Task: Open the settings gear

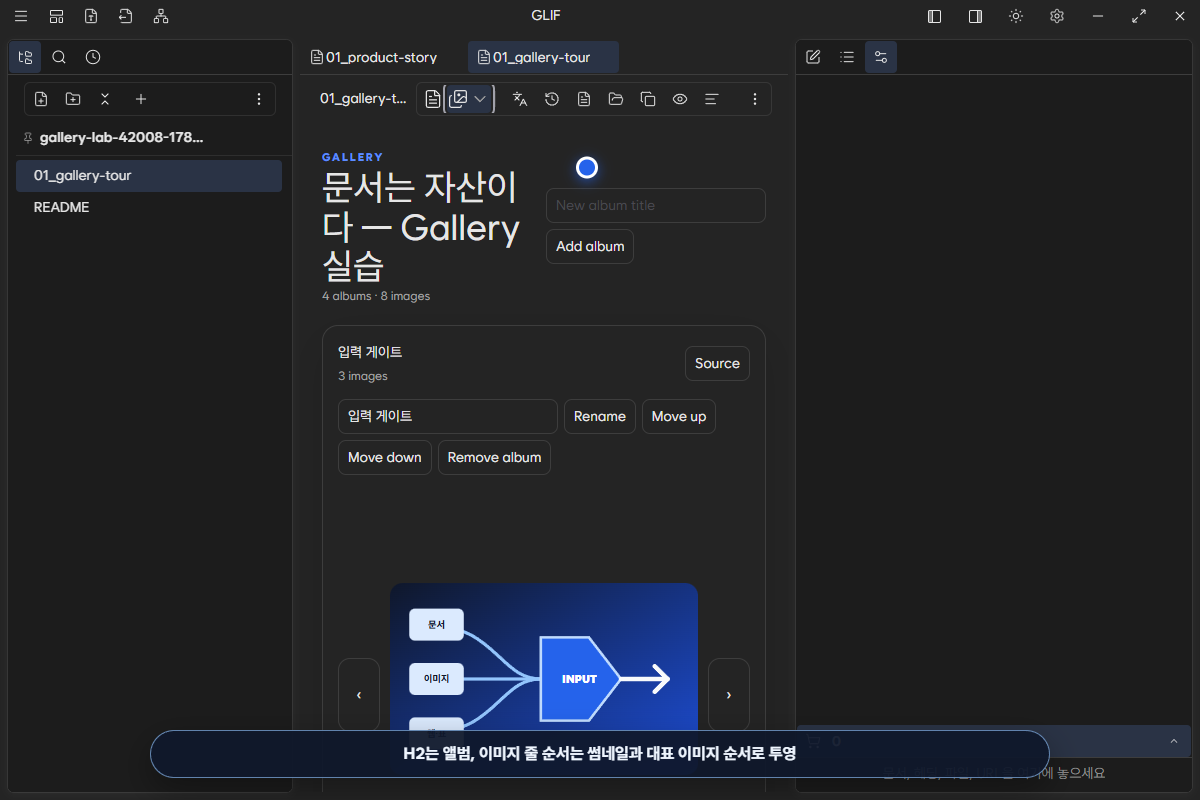Action: click(x=1057, y=16)
